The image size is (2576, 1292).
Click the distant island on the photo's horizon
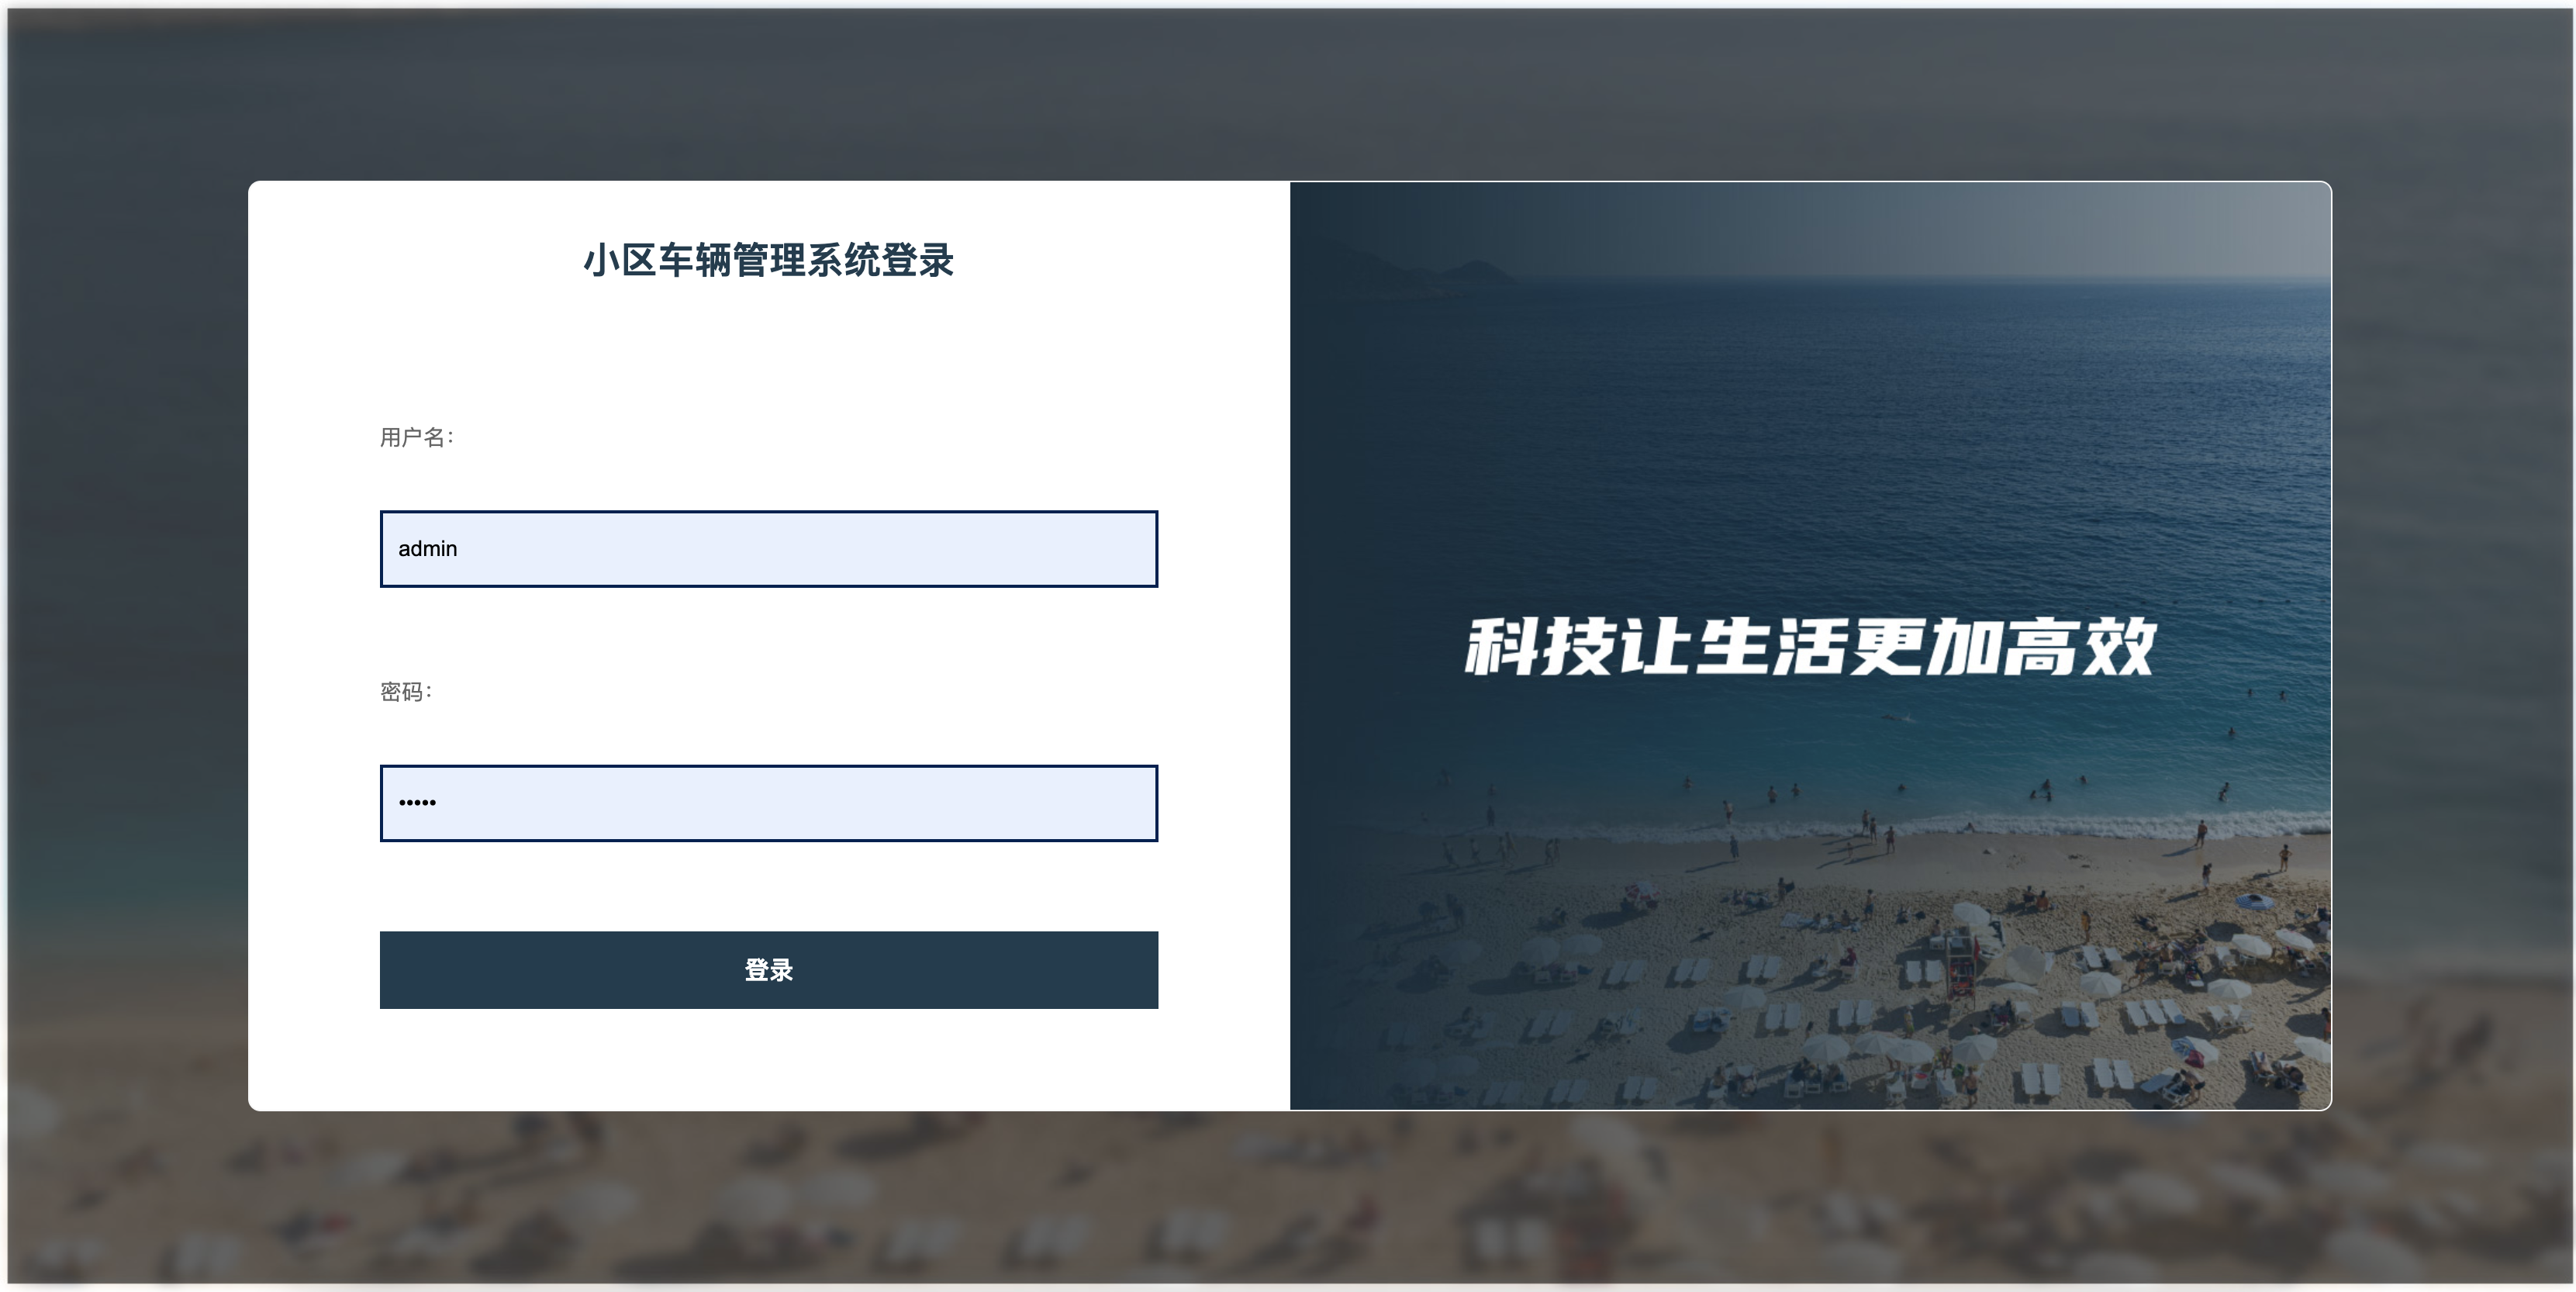pyautogui.click(x=1470, y=272)
